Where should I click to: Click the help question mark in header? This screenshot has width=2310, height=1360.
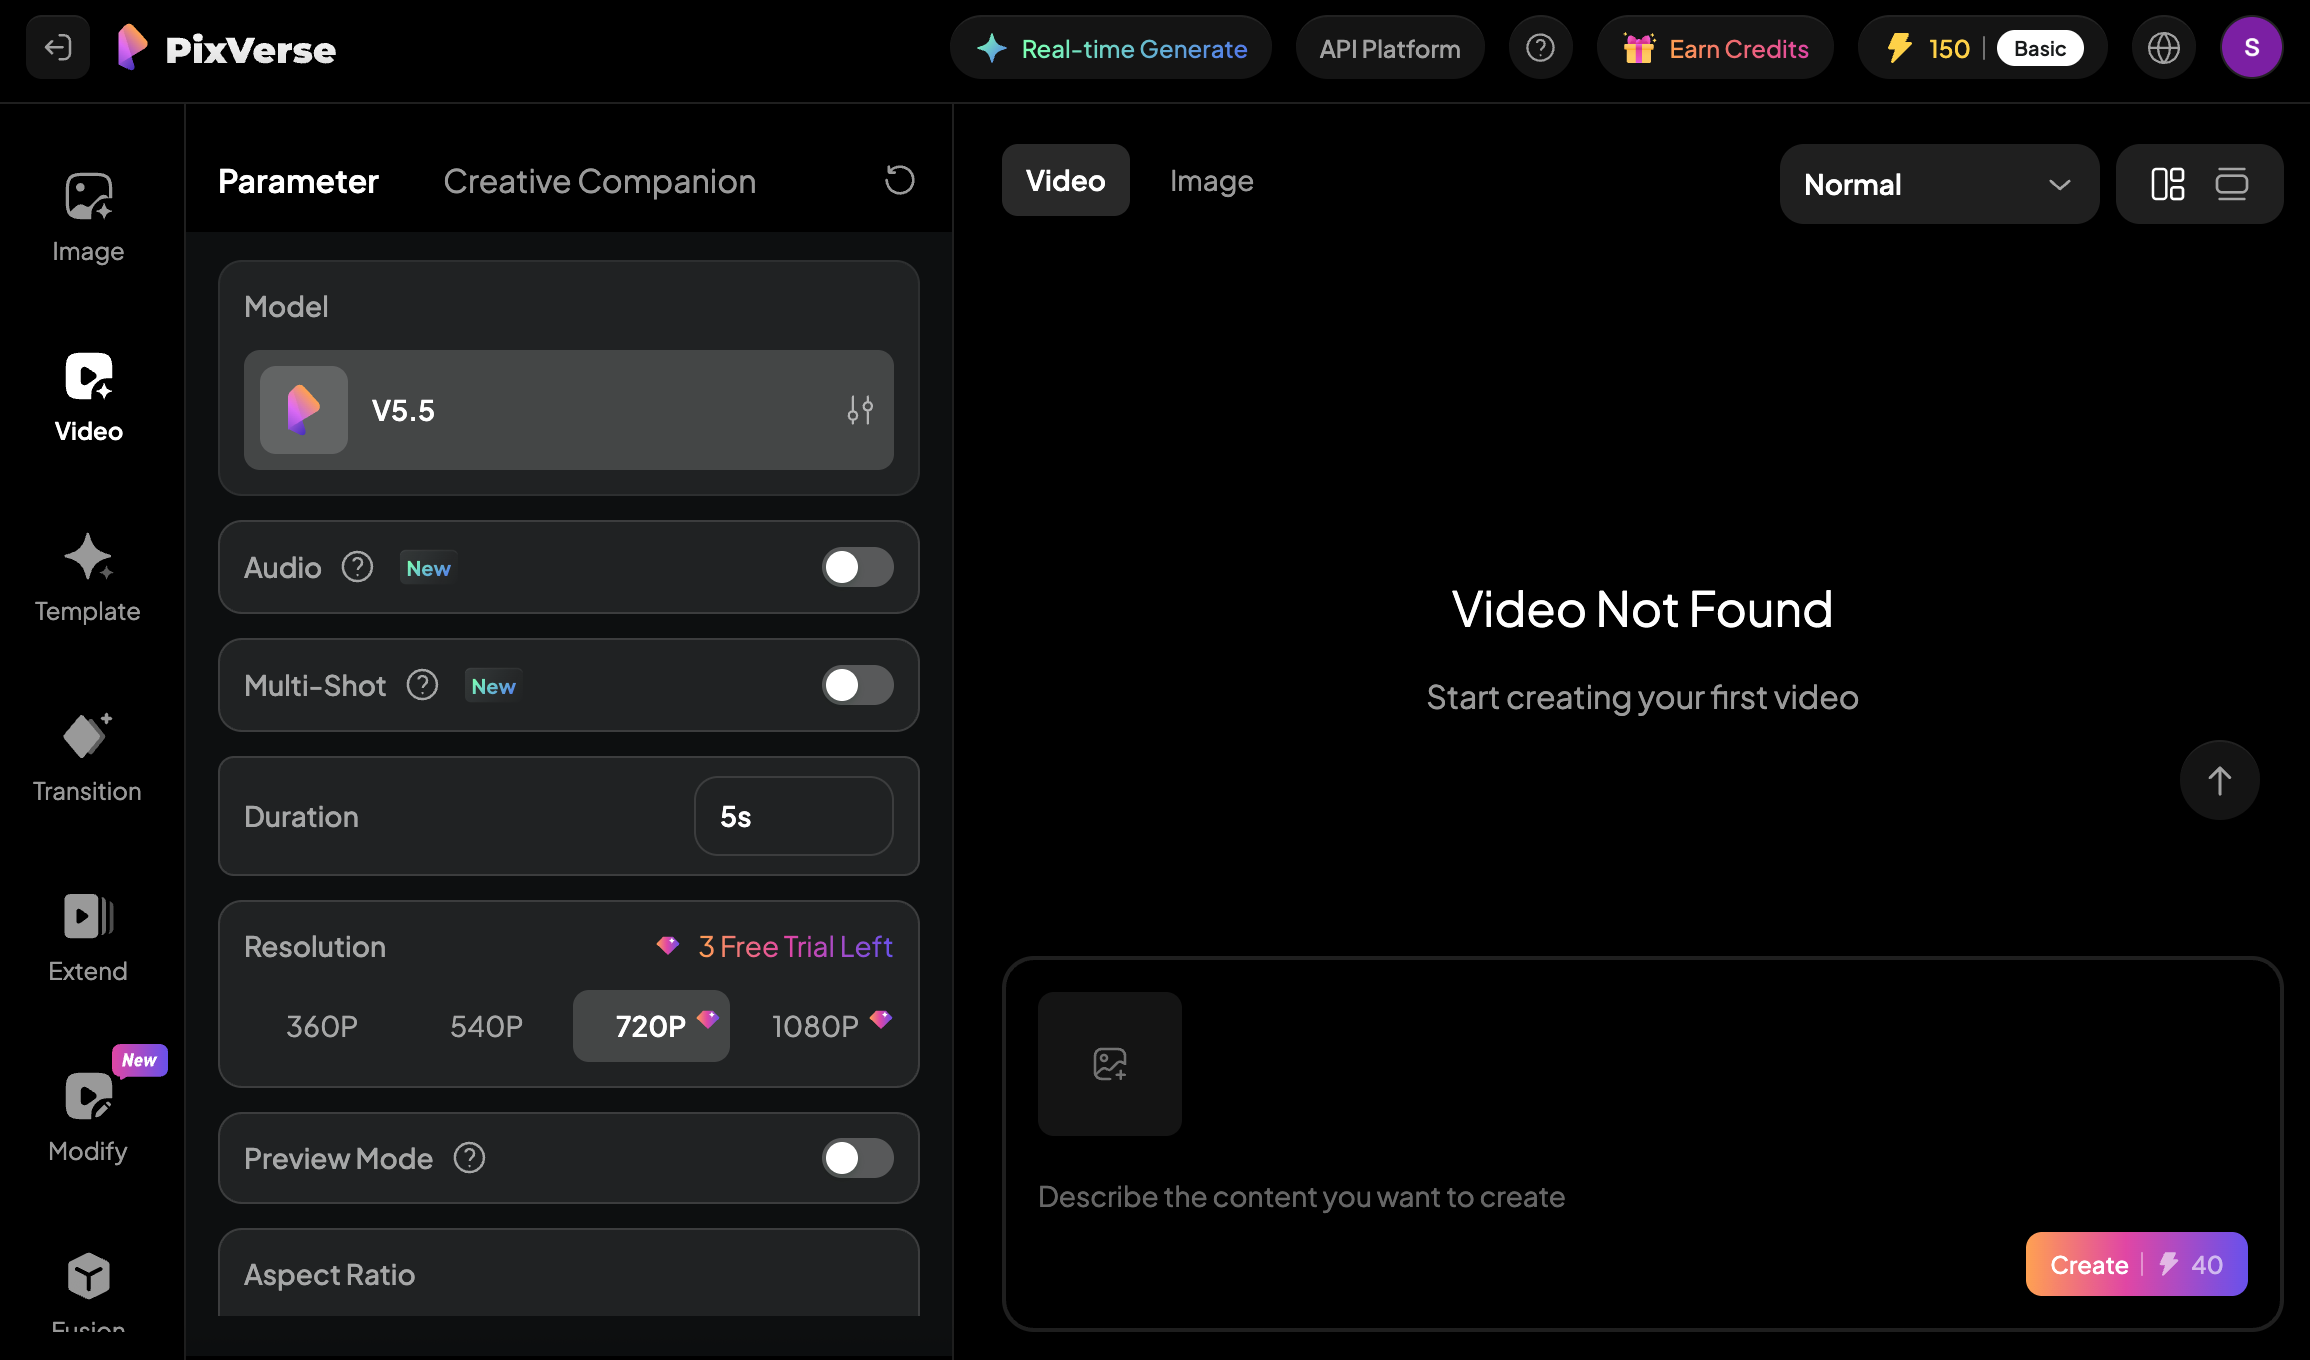point(1540,48)
